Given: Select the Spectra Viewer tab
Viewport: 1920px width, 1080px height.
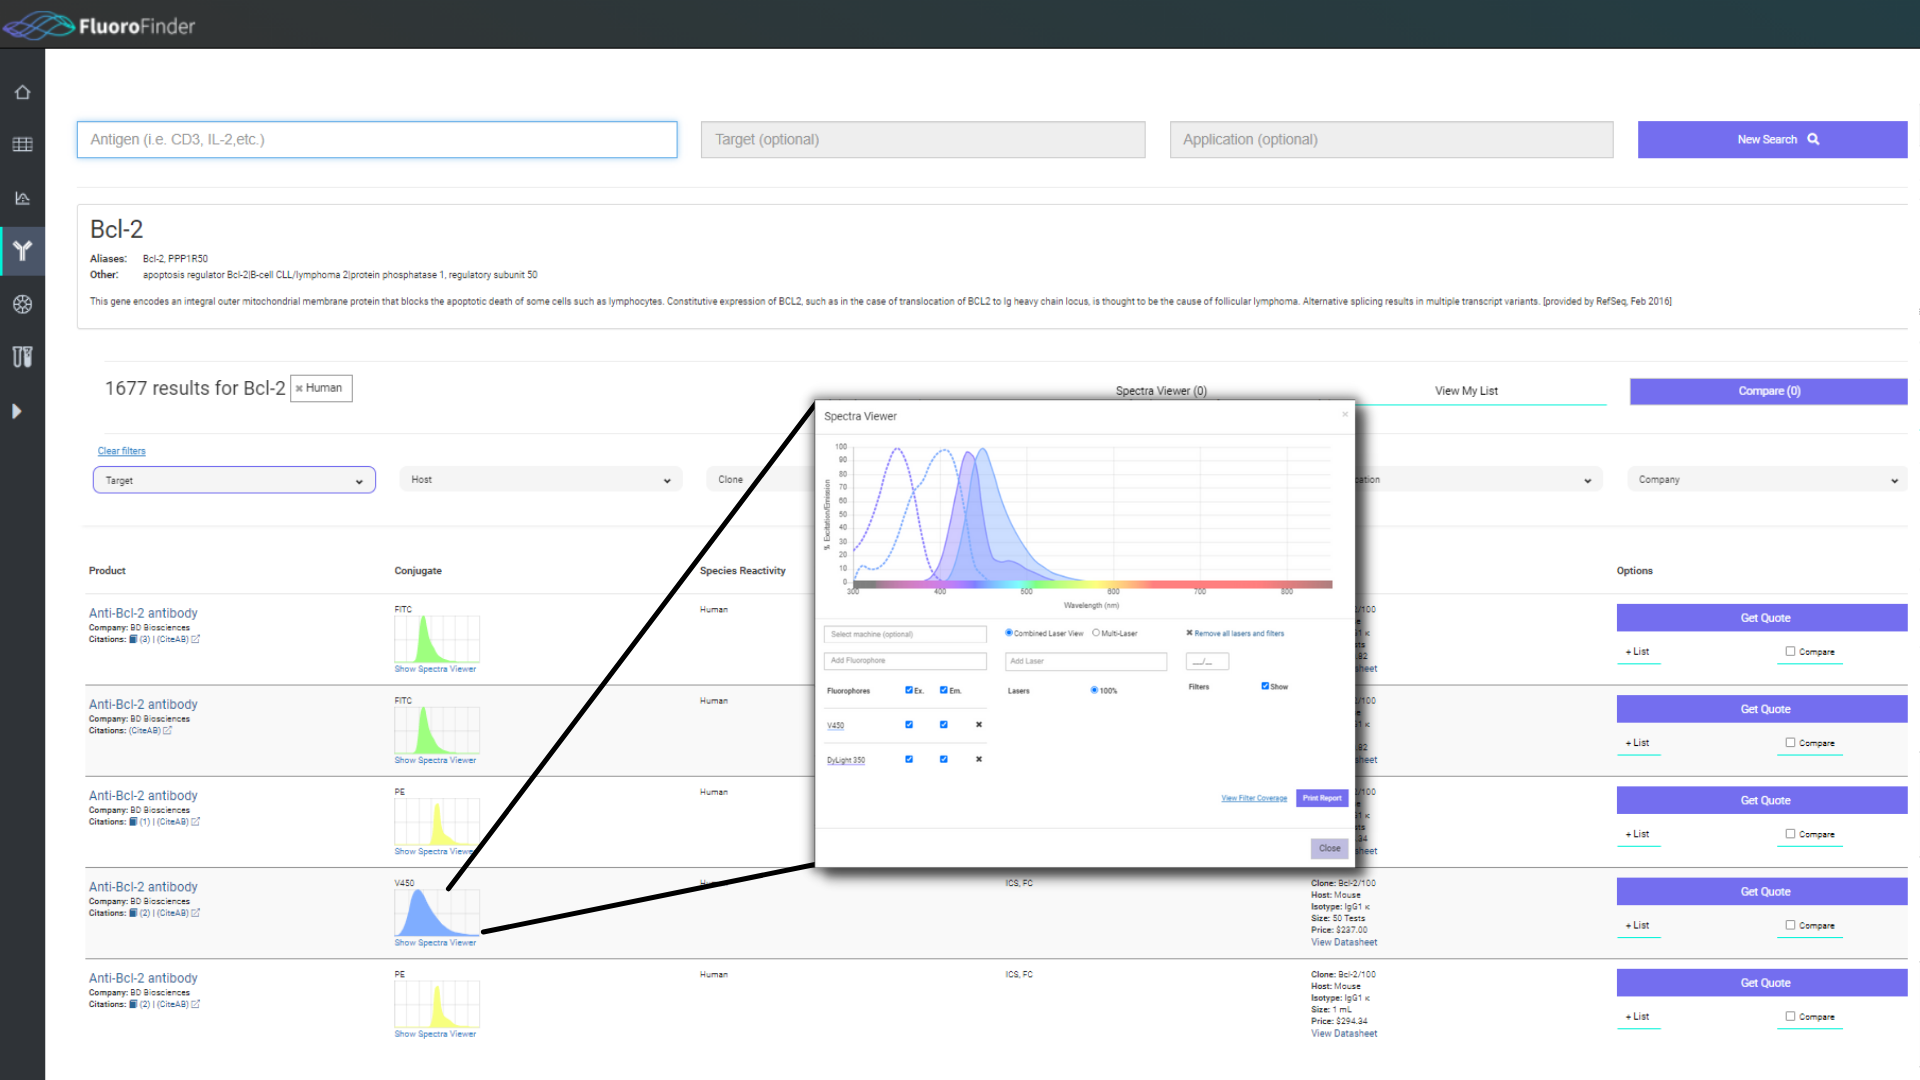Looking at the screenshot, I should [x=1161, y=391].
